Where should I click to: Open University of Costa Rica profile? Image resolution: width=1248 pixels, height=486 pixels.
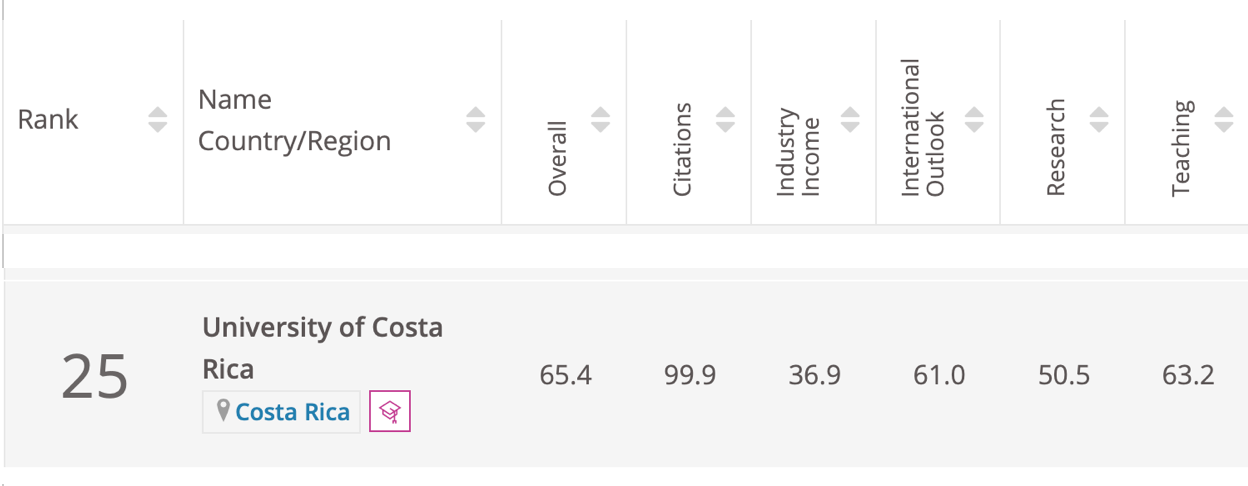tap(322, 348)
